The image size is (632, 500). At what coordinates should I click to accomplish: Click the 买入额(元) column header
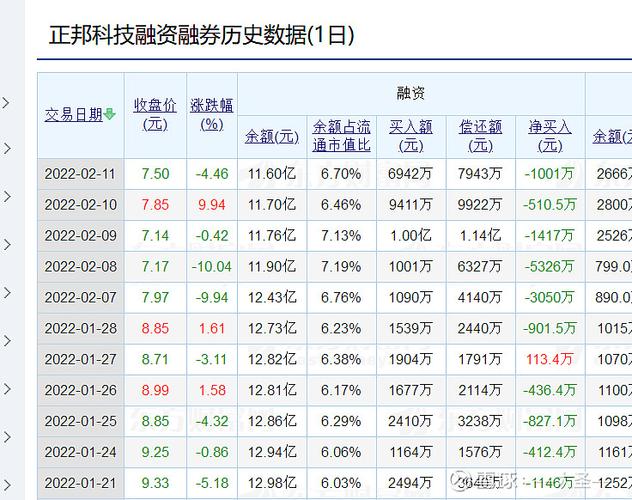[410, 136]
